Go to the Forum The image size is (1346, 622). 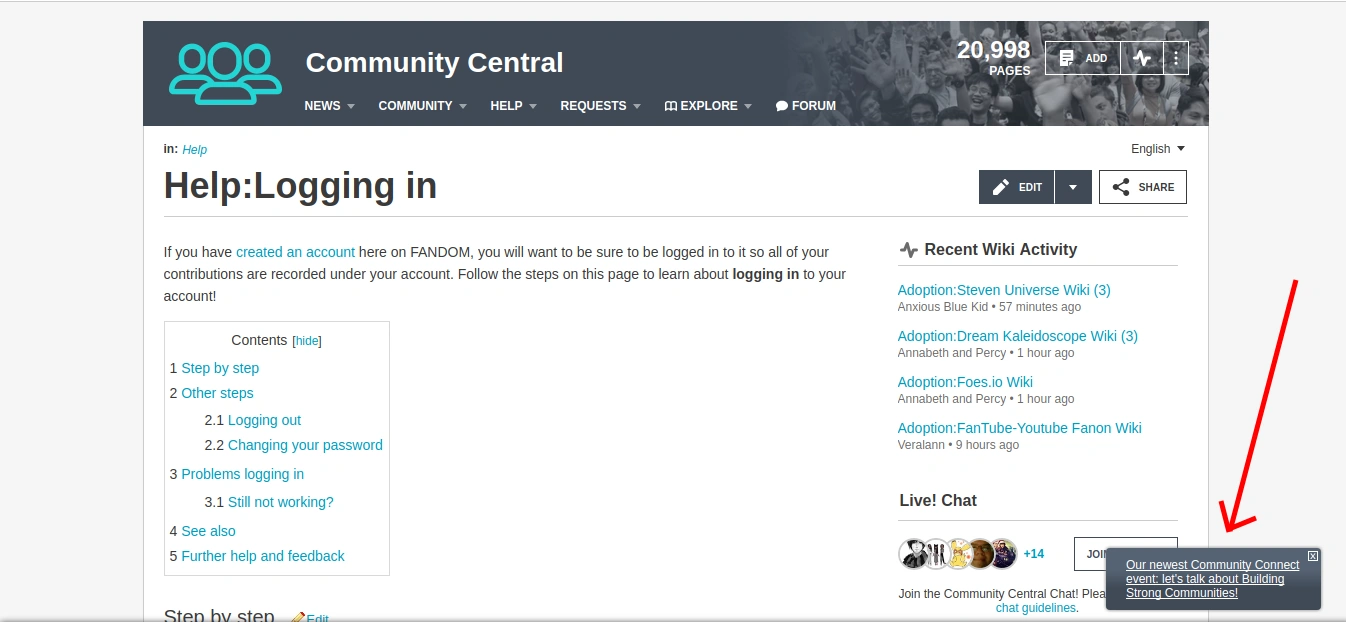tap(805, 106)
